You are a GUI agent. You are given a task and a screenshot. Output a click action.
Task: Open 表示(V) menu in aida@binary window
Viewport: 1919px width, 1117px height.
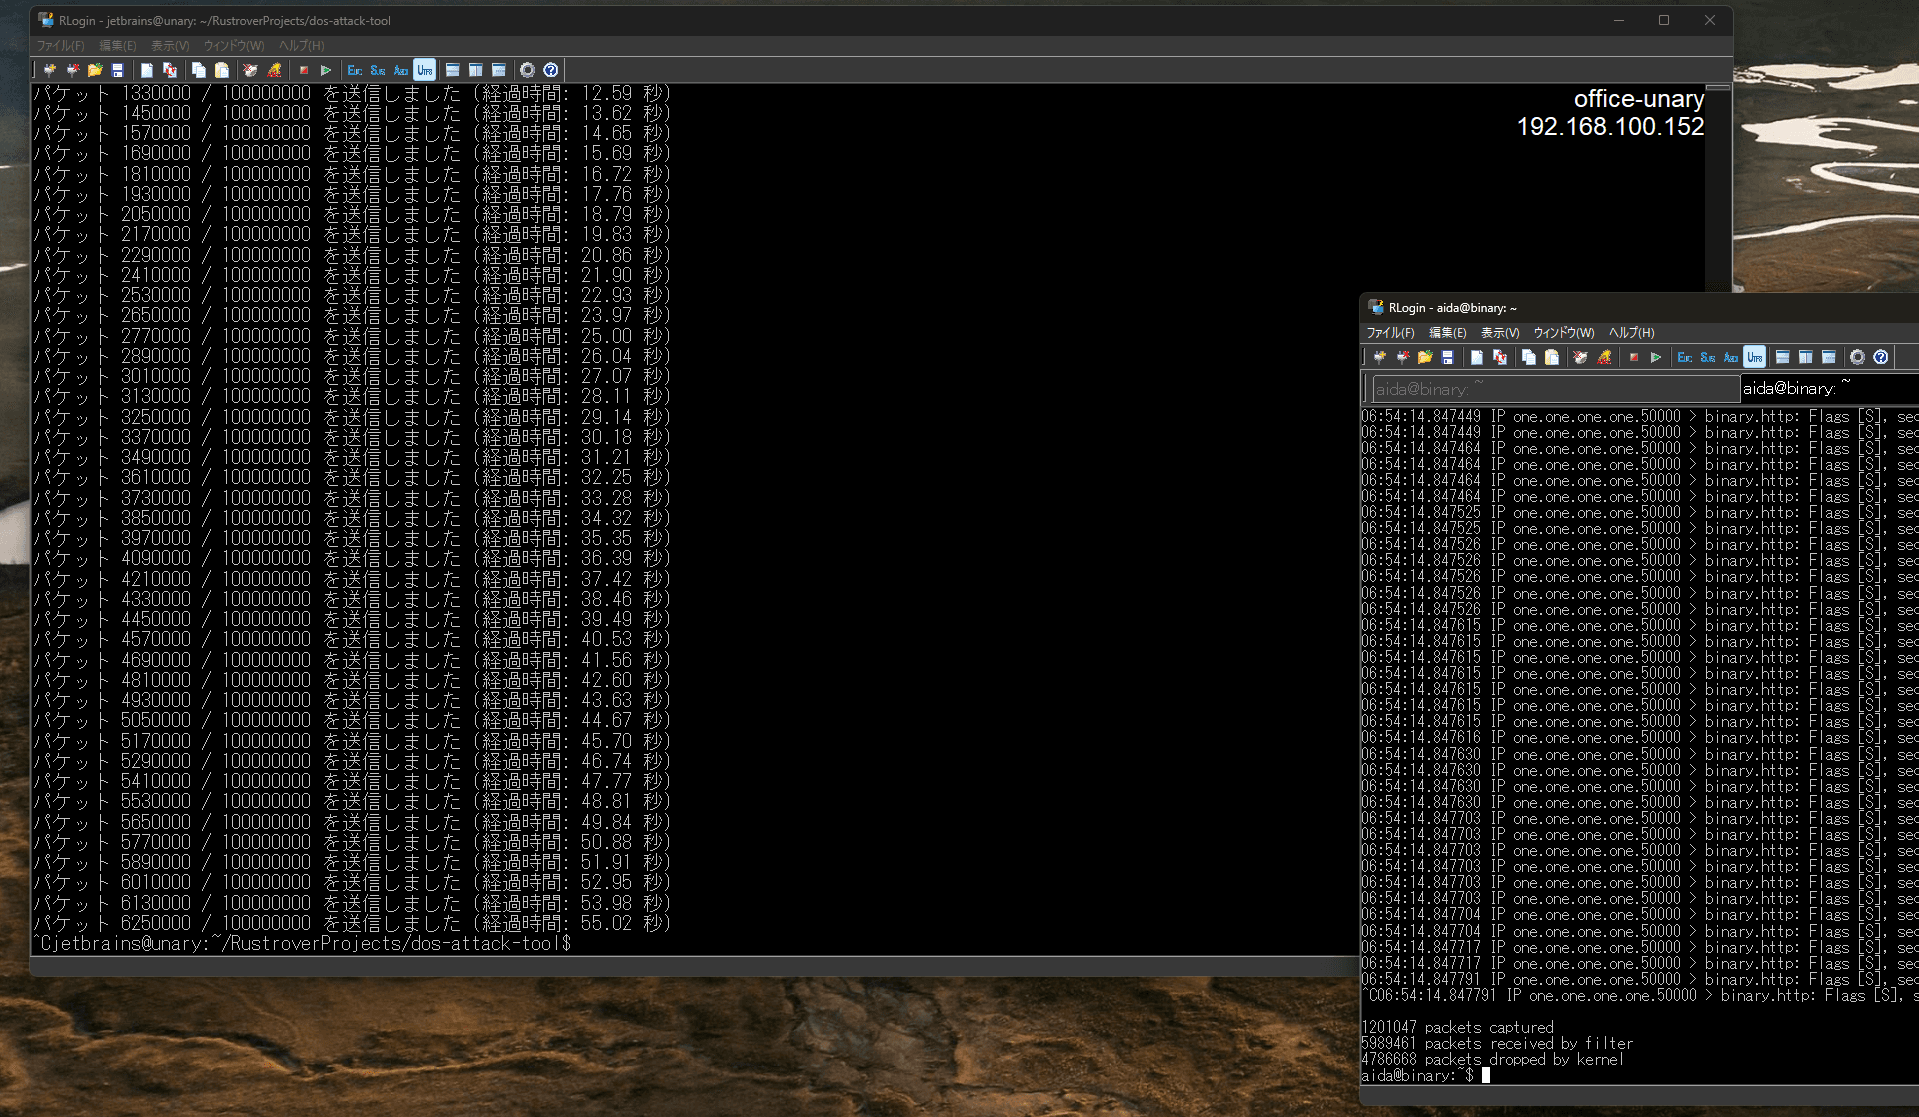point(1500,333)
